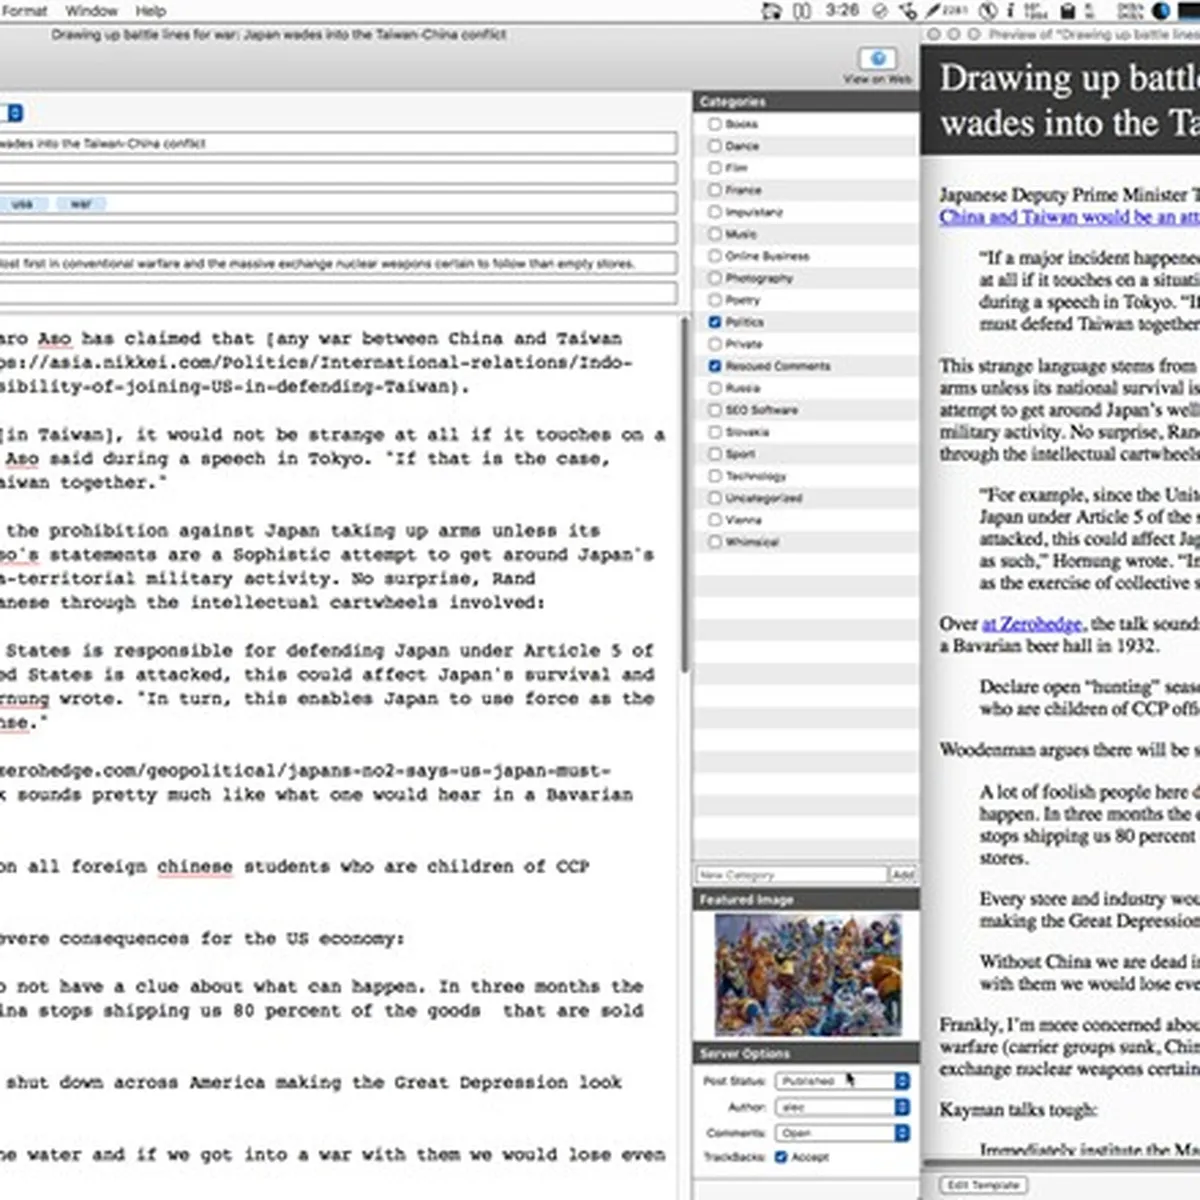Click the 'war' tag token

tap(81, 204)
